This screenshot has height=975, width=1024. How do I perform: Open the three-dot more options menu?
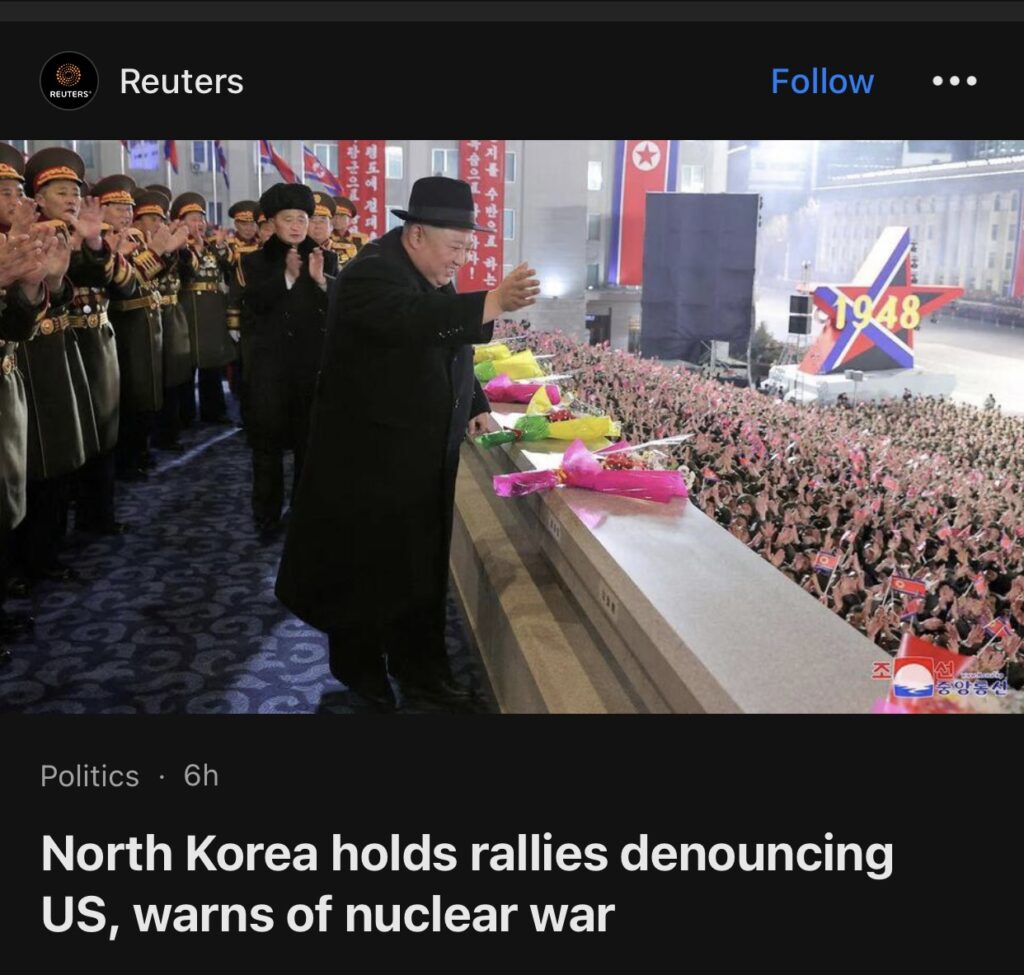[954, 81]
